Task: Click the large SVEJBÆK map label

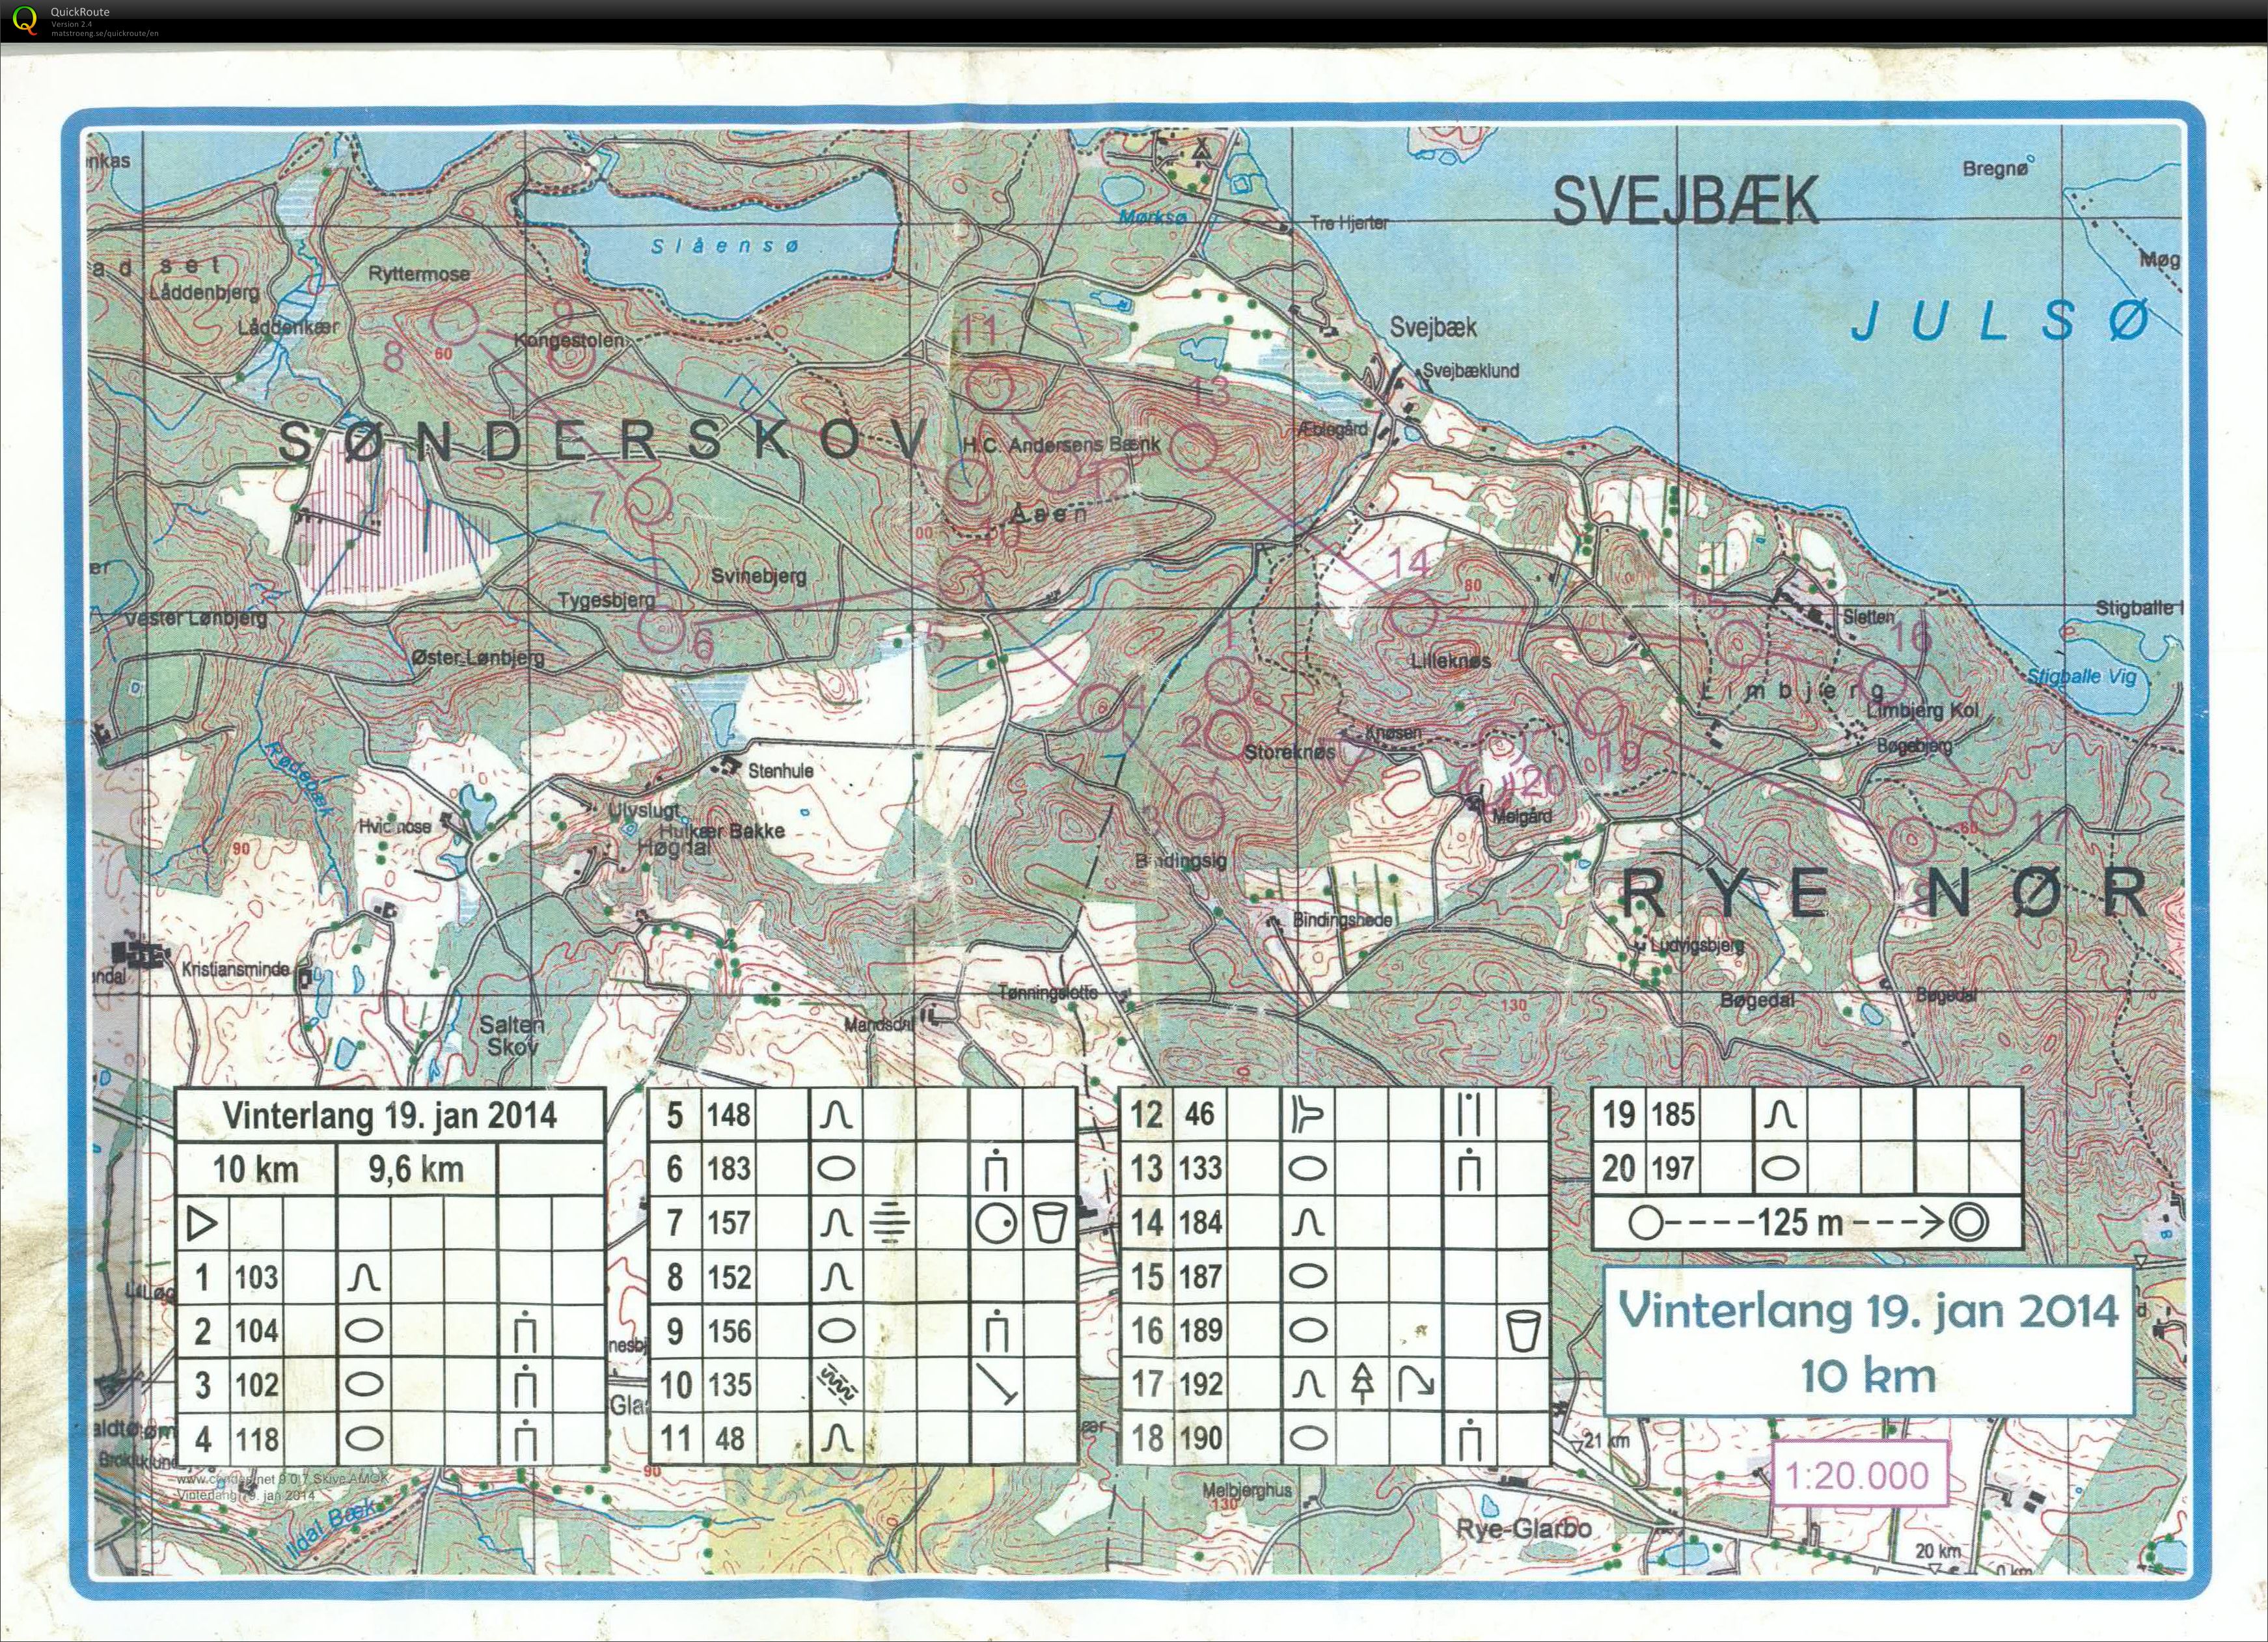Action: click(x=1685, y=200)
